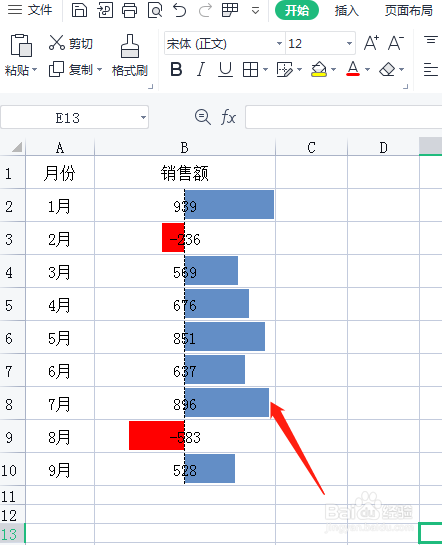Select cell labeled 9月
Viewport: 442px width, 545px height.
point(60,470)
